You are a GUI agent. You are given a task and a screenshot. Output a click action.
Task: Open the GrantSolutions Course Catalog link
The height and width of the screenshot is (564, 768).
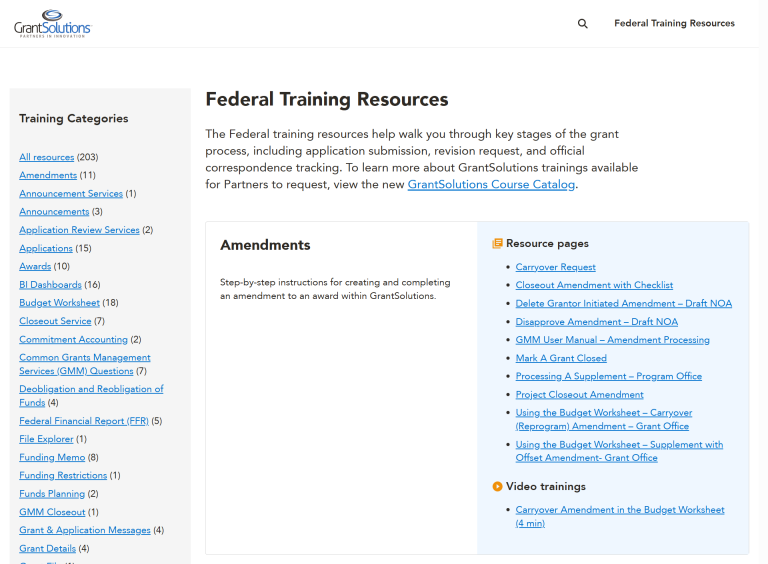[491, 185]
